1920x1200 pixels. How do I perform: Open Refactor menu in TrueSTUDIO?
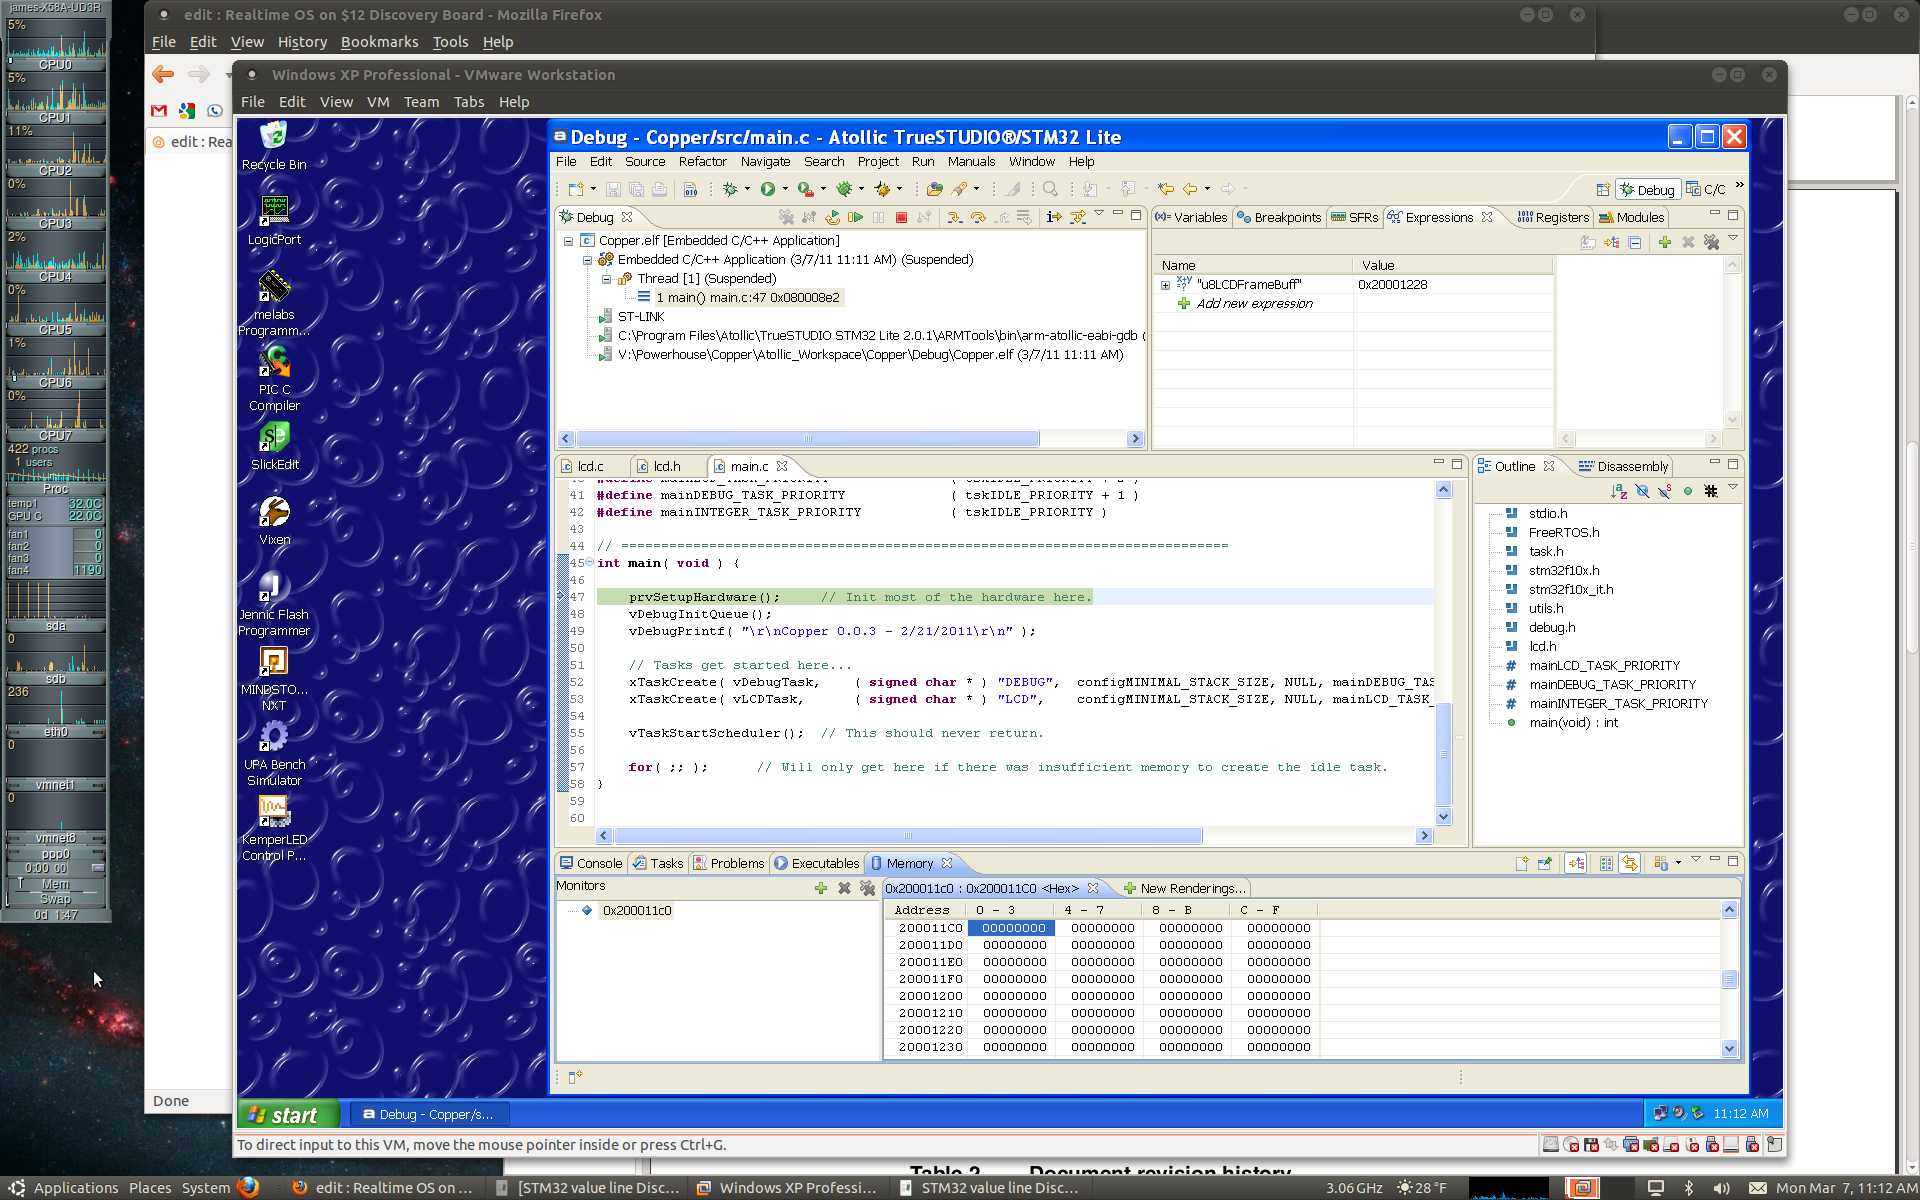[702, 161]
